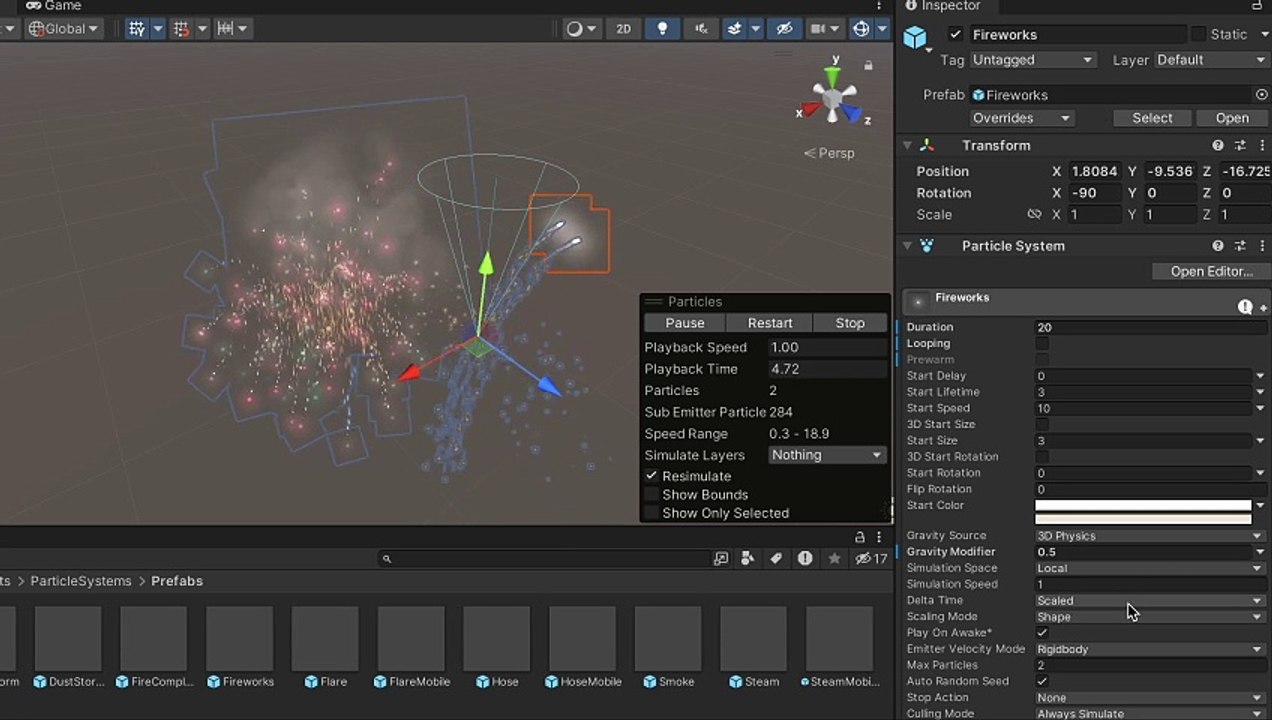Select the Hose prefab asset
Screen dimensions: 1272x720
click(496, 645)
